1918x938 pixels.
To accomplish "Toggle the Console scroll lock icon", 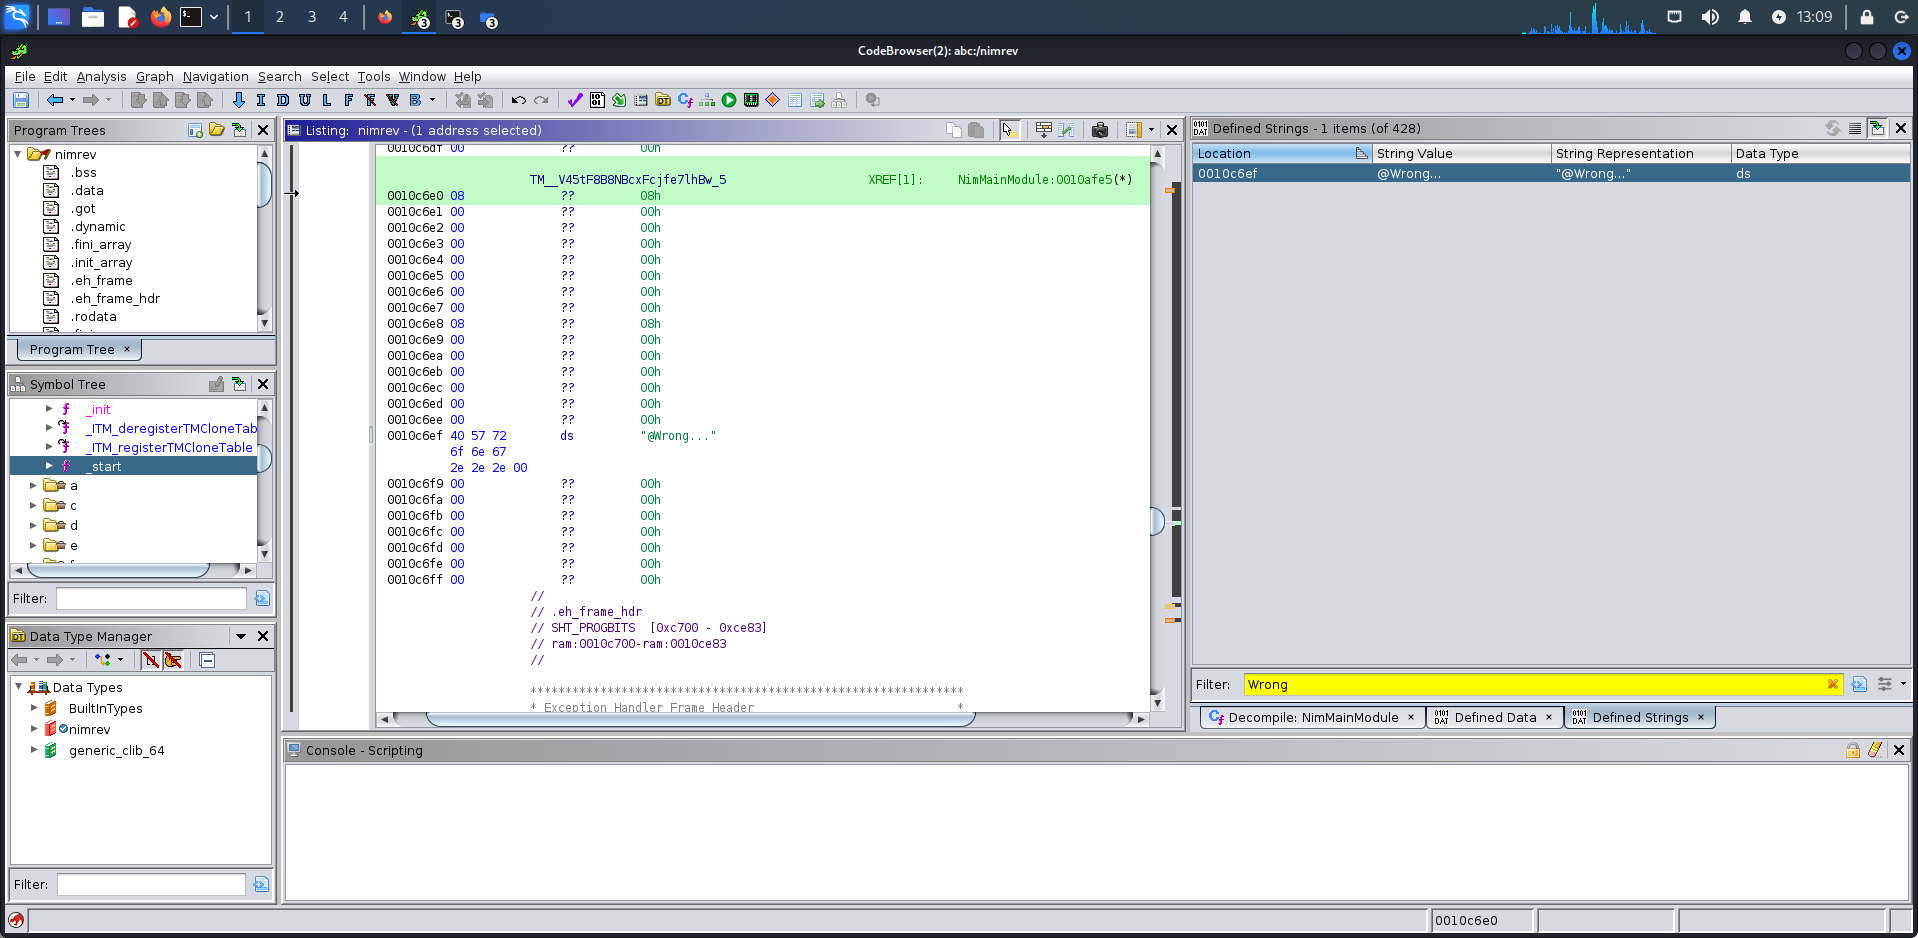I will coord(1853,750).
